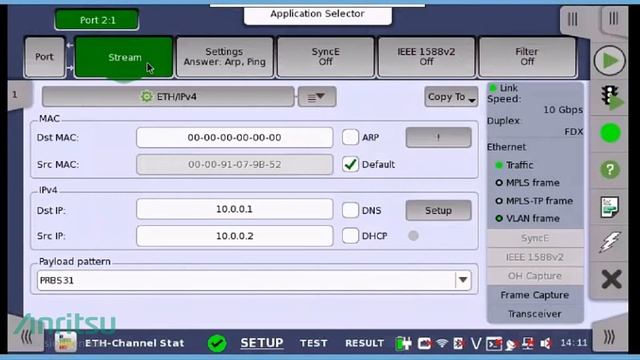The height and width of the screenshot is (360, 640).
Task: Click the green checkmark status icon
Action: pos(217,343)
